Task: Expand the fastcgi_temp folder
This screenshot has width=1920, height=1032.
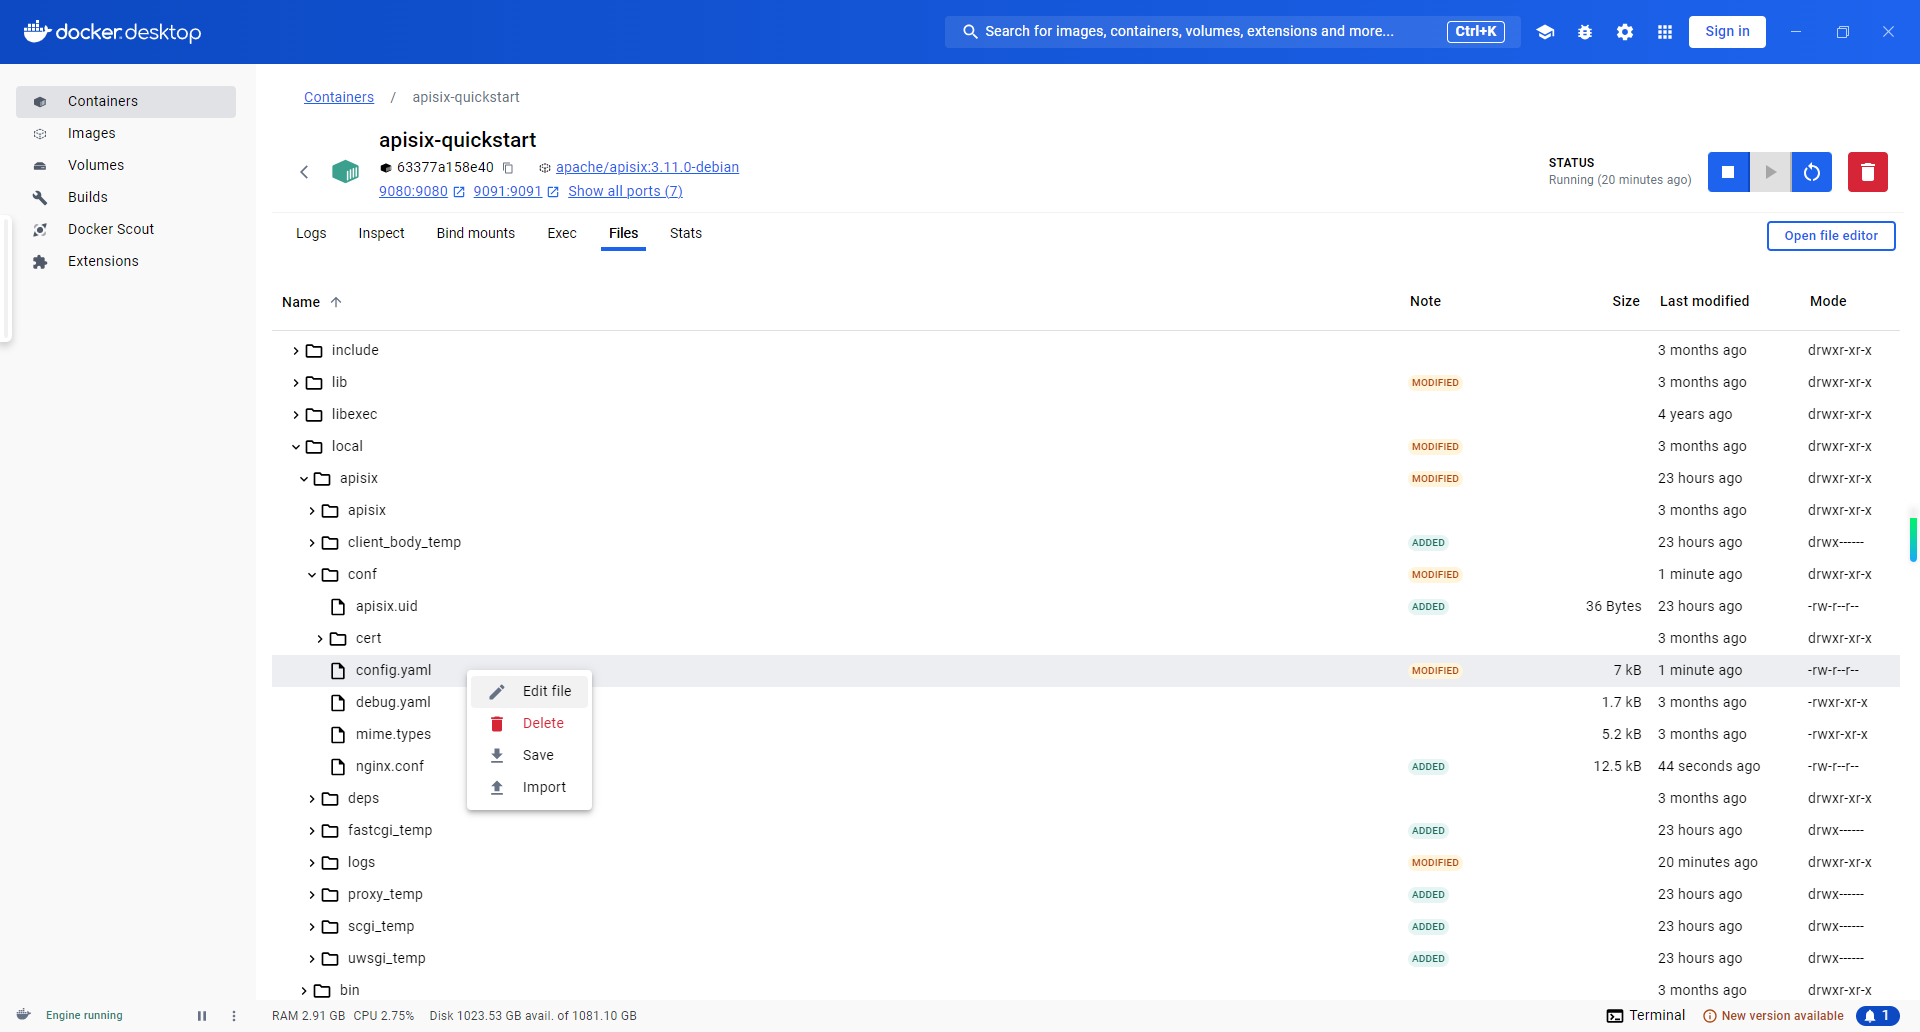Action: 312,831
